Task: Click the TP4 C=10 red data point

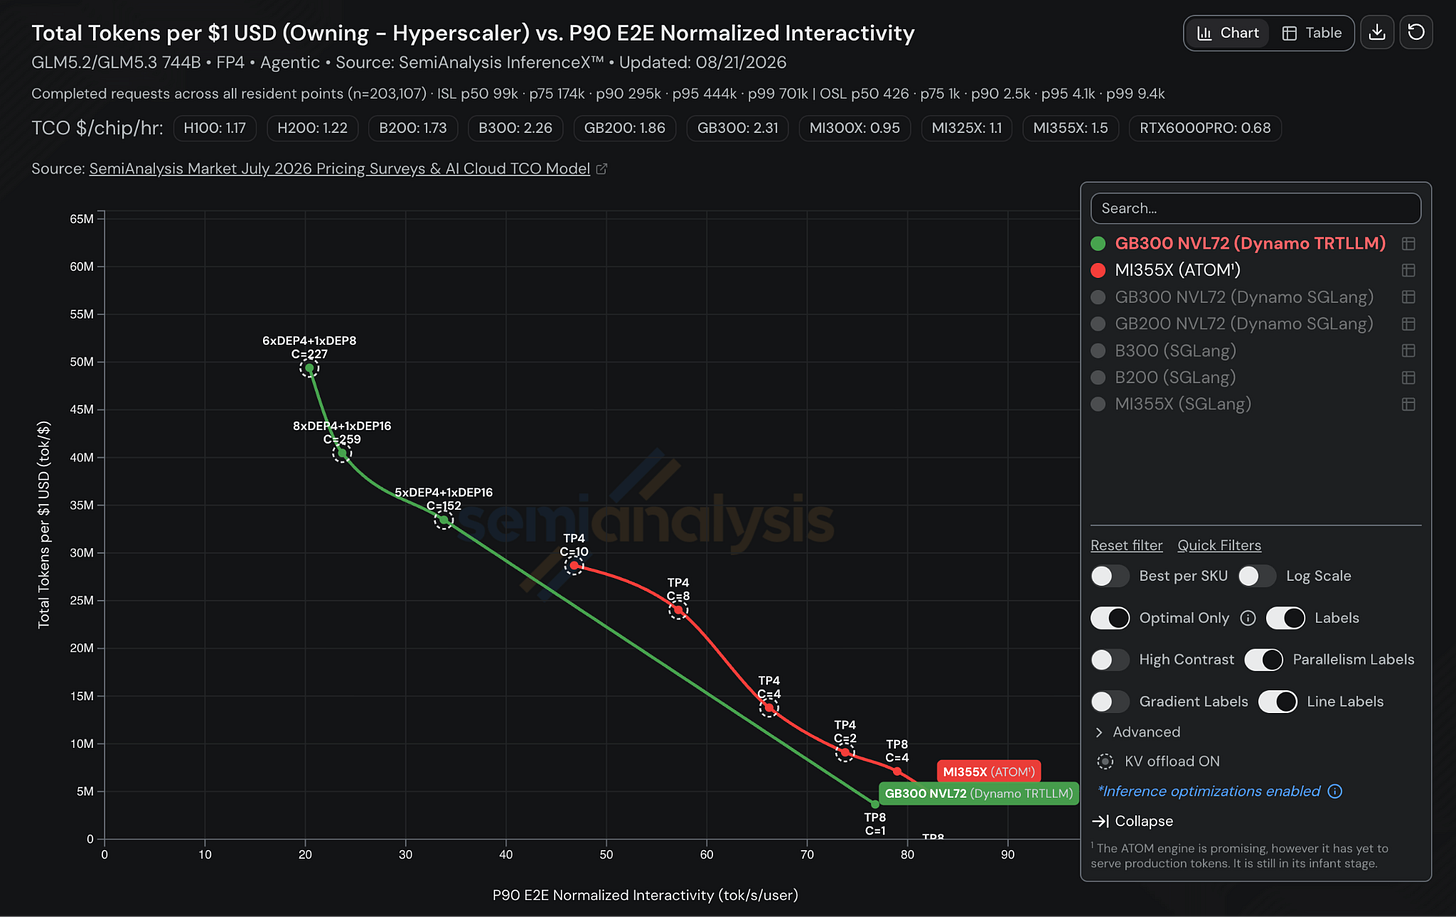Action: 574,566
